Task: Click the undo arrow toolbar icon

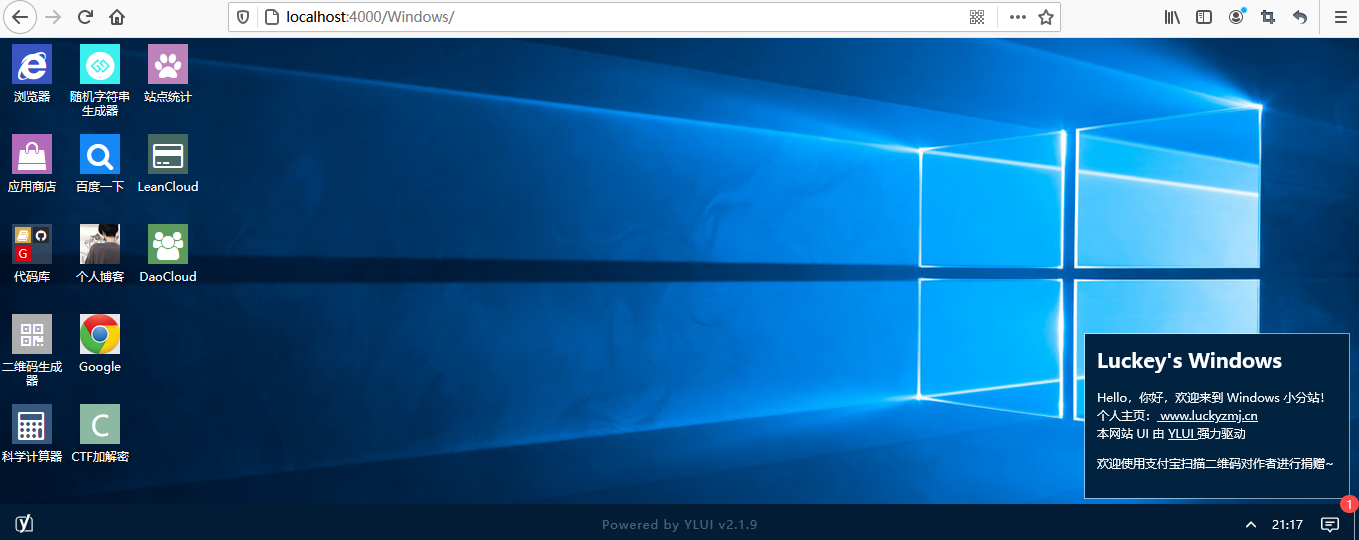Action: point(1300,17)
